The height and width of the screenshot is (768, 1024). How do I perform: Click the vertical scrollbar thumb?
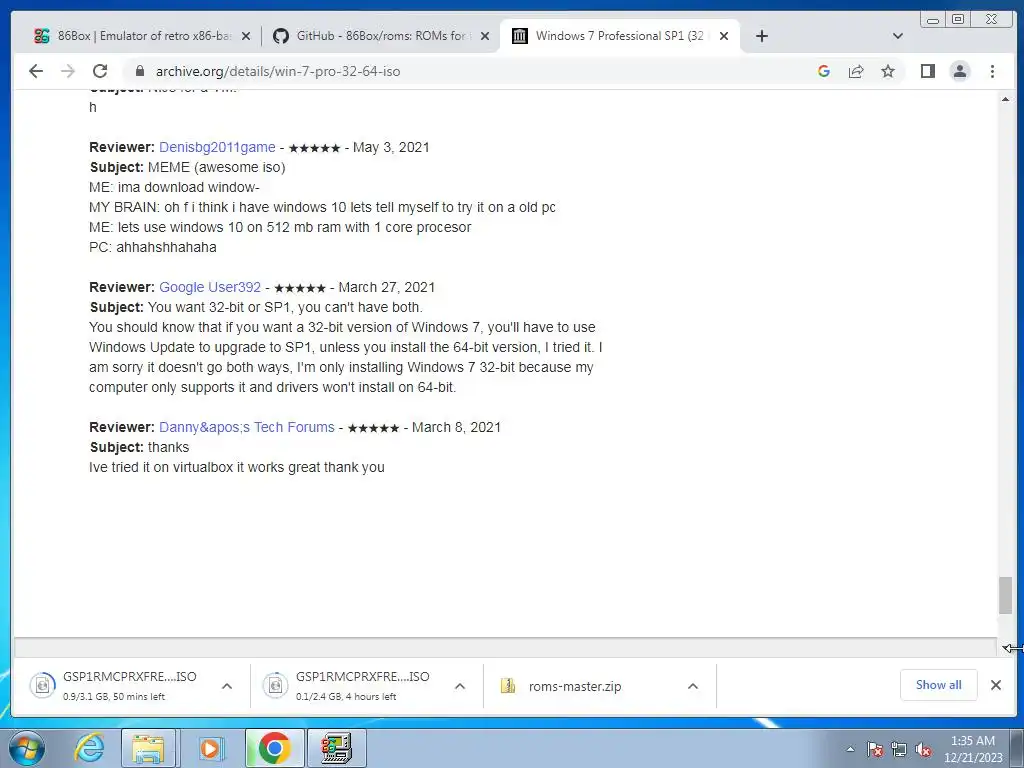pos(1005,596)
